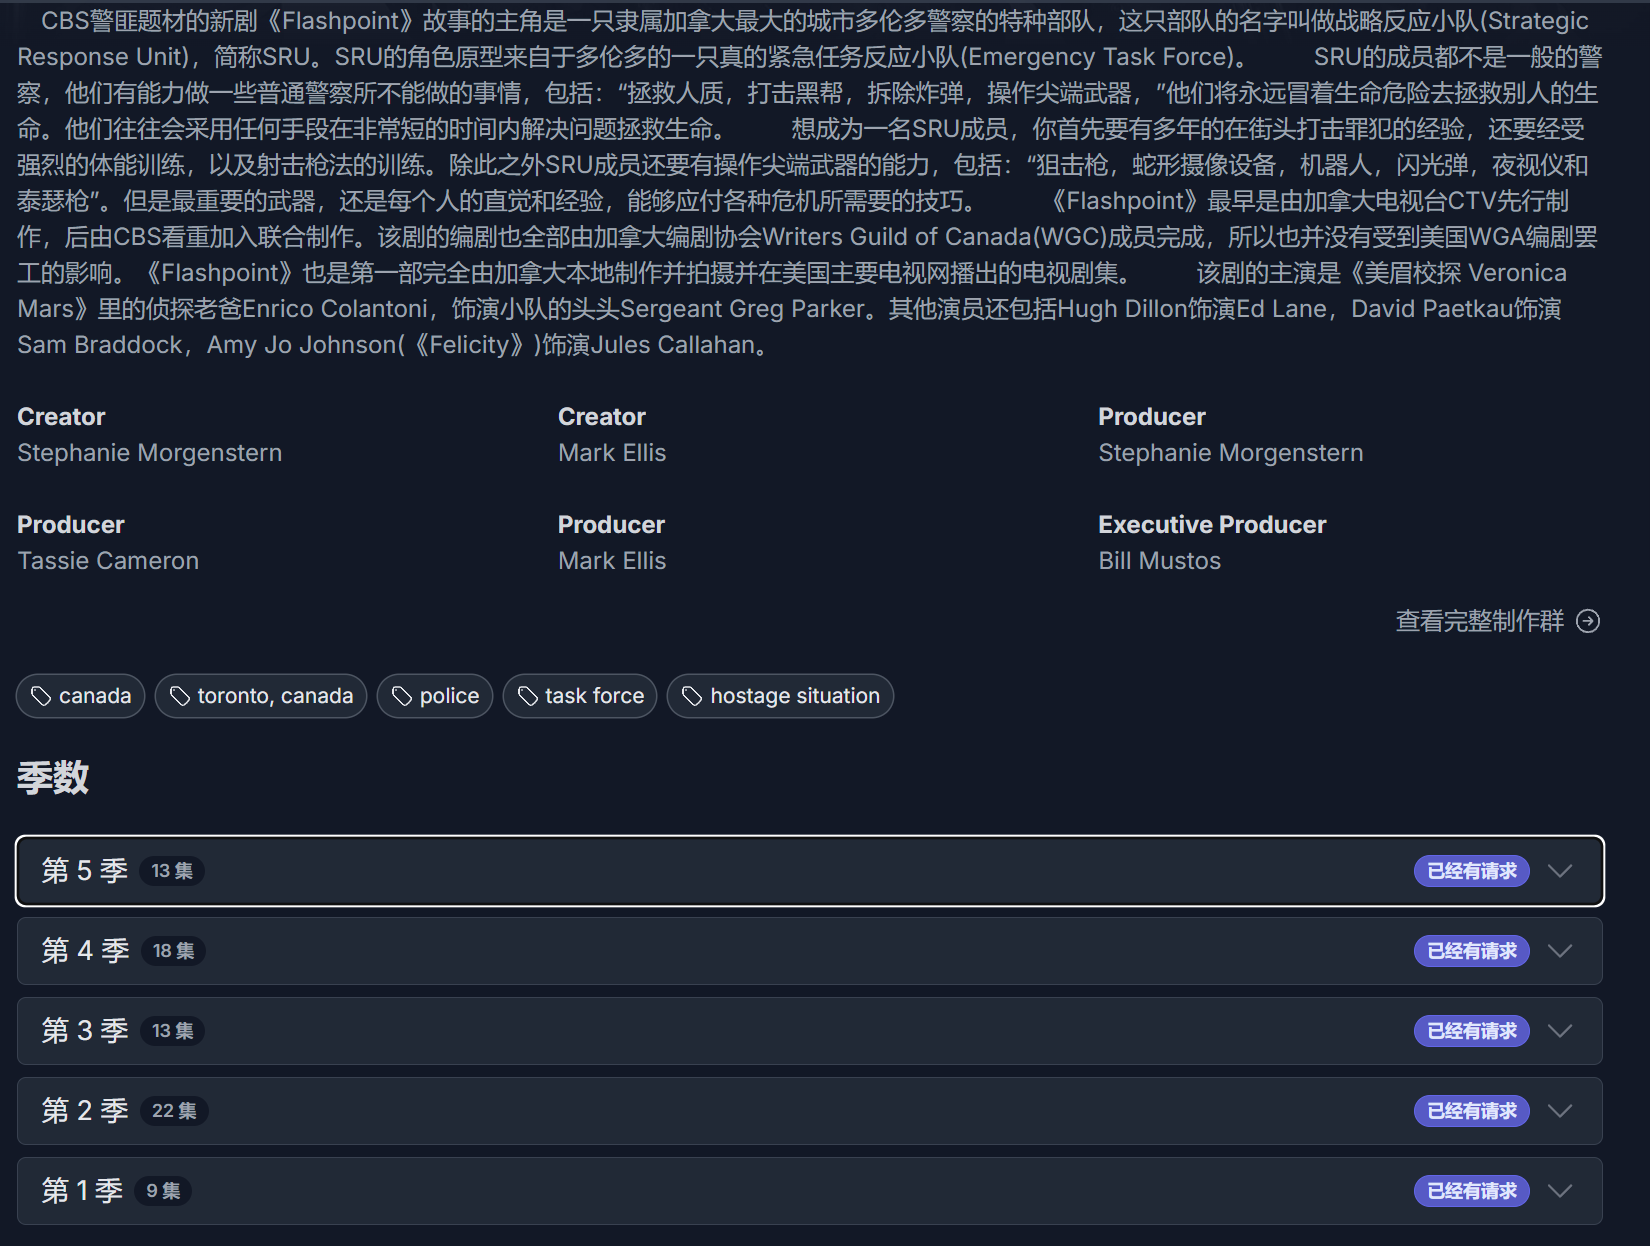Select the 第 2 季 row title
1650x1246 pixels.
85,1111
